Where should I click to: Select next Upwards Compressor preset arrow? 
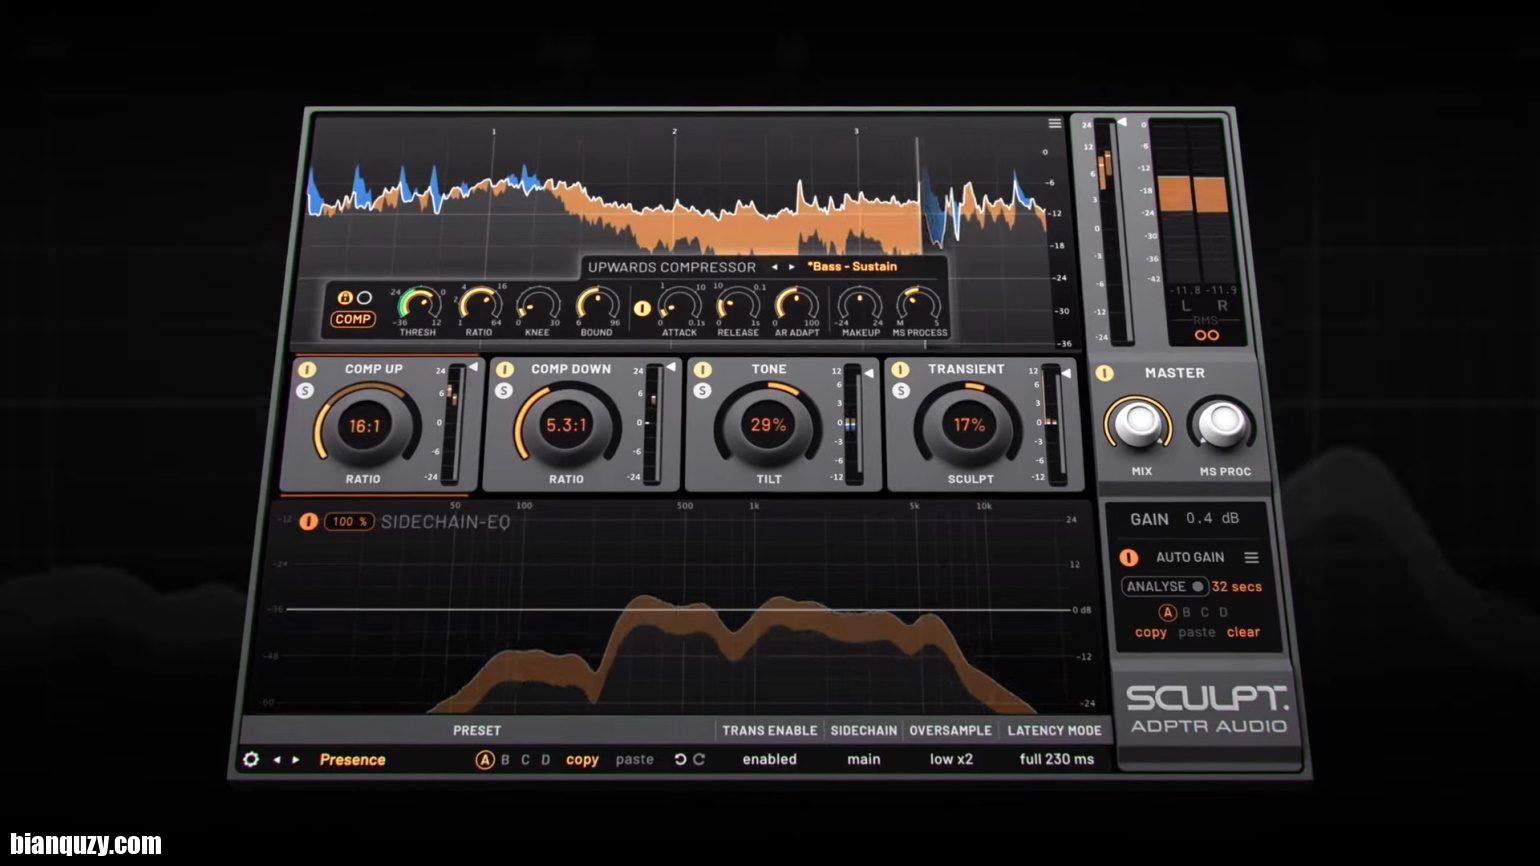[791, 267]
